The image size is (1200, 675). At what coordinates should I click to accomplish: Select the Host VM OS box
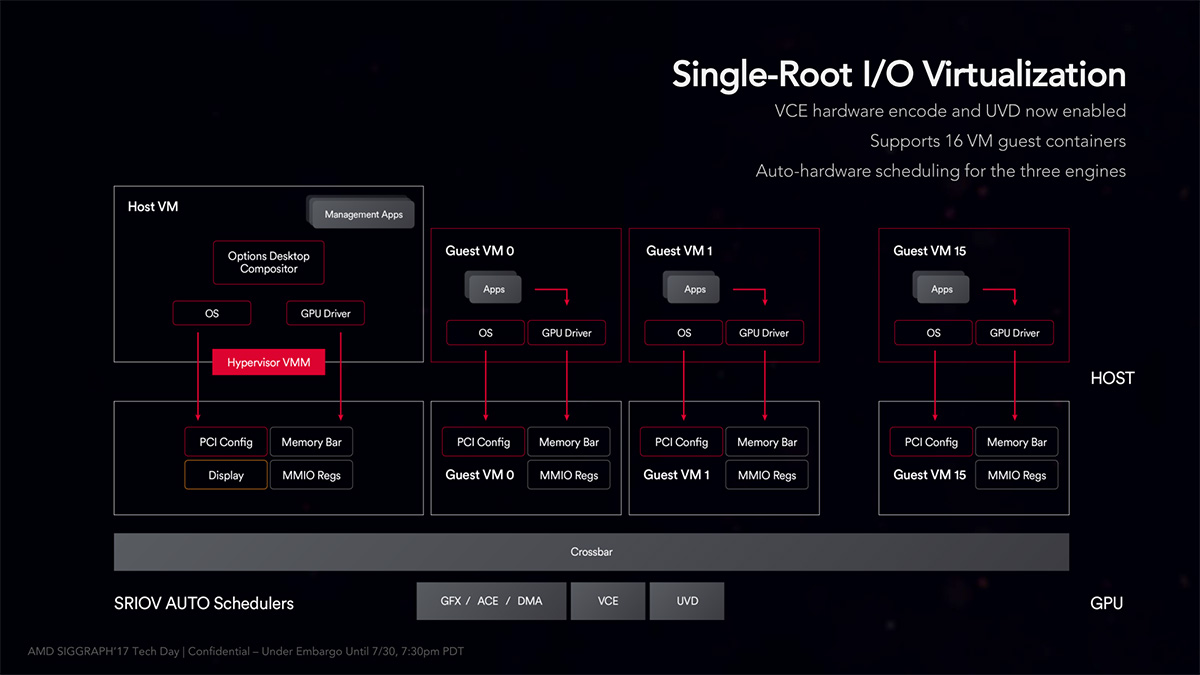(x=212, y=313)
